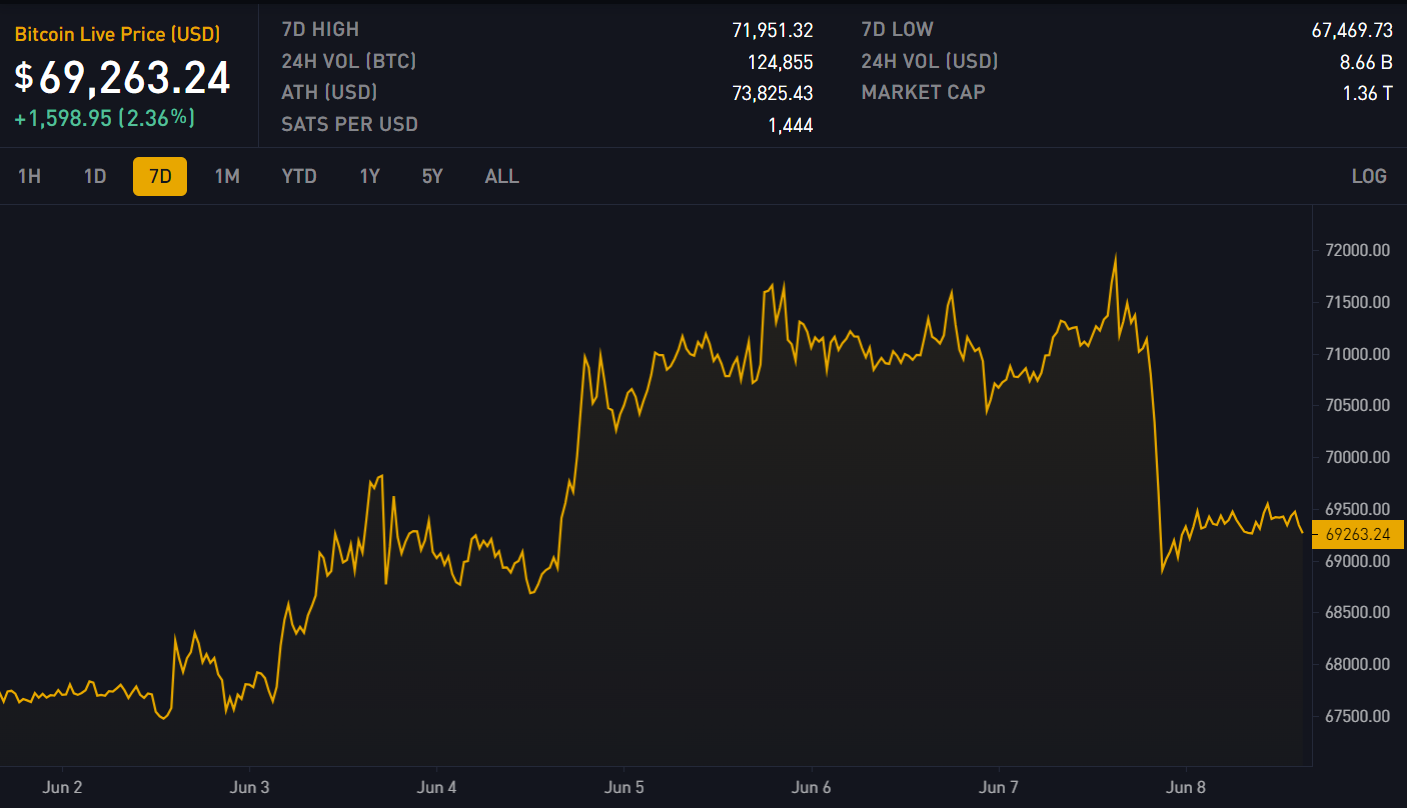
Task: Click the Bitcoin Live Price (USD) heading
Action: (x=117, y=34)
